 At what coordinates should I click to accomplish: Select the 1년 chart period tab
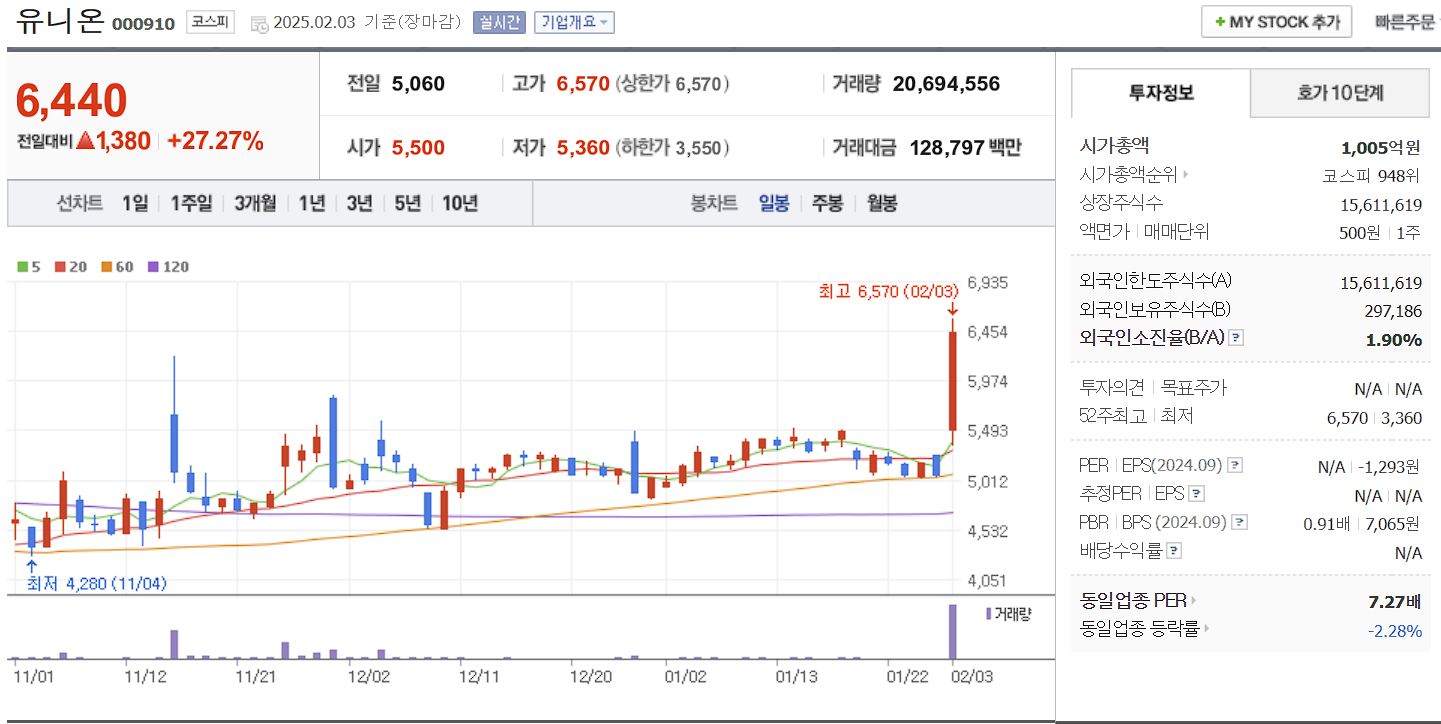coord(310,202)
